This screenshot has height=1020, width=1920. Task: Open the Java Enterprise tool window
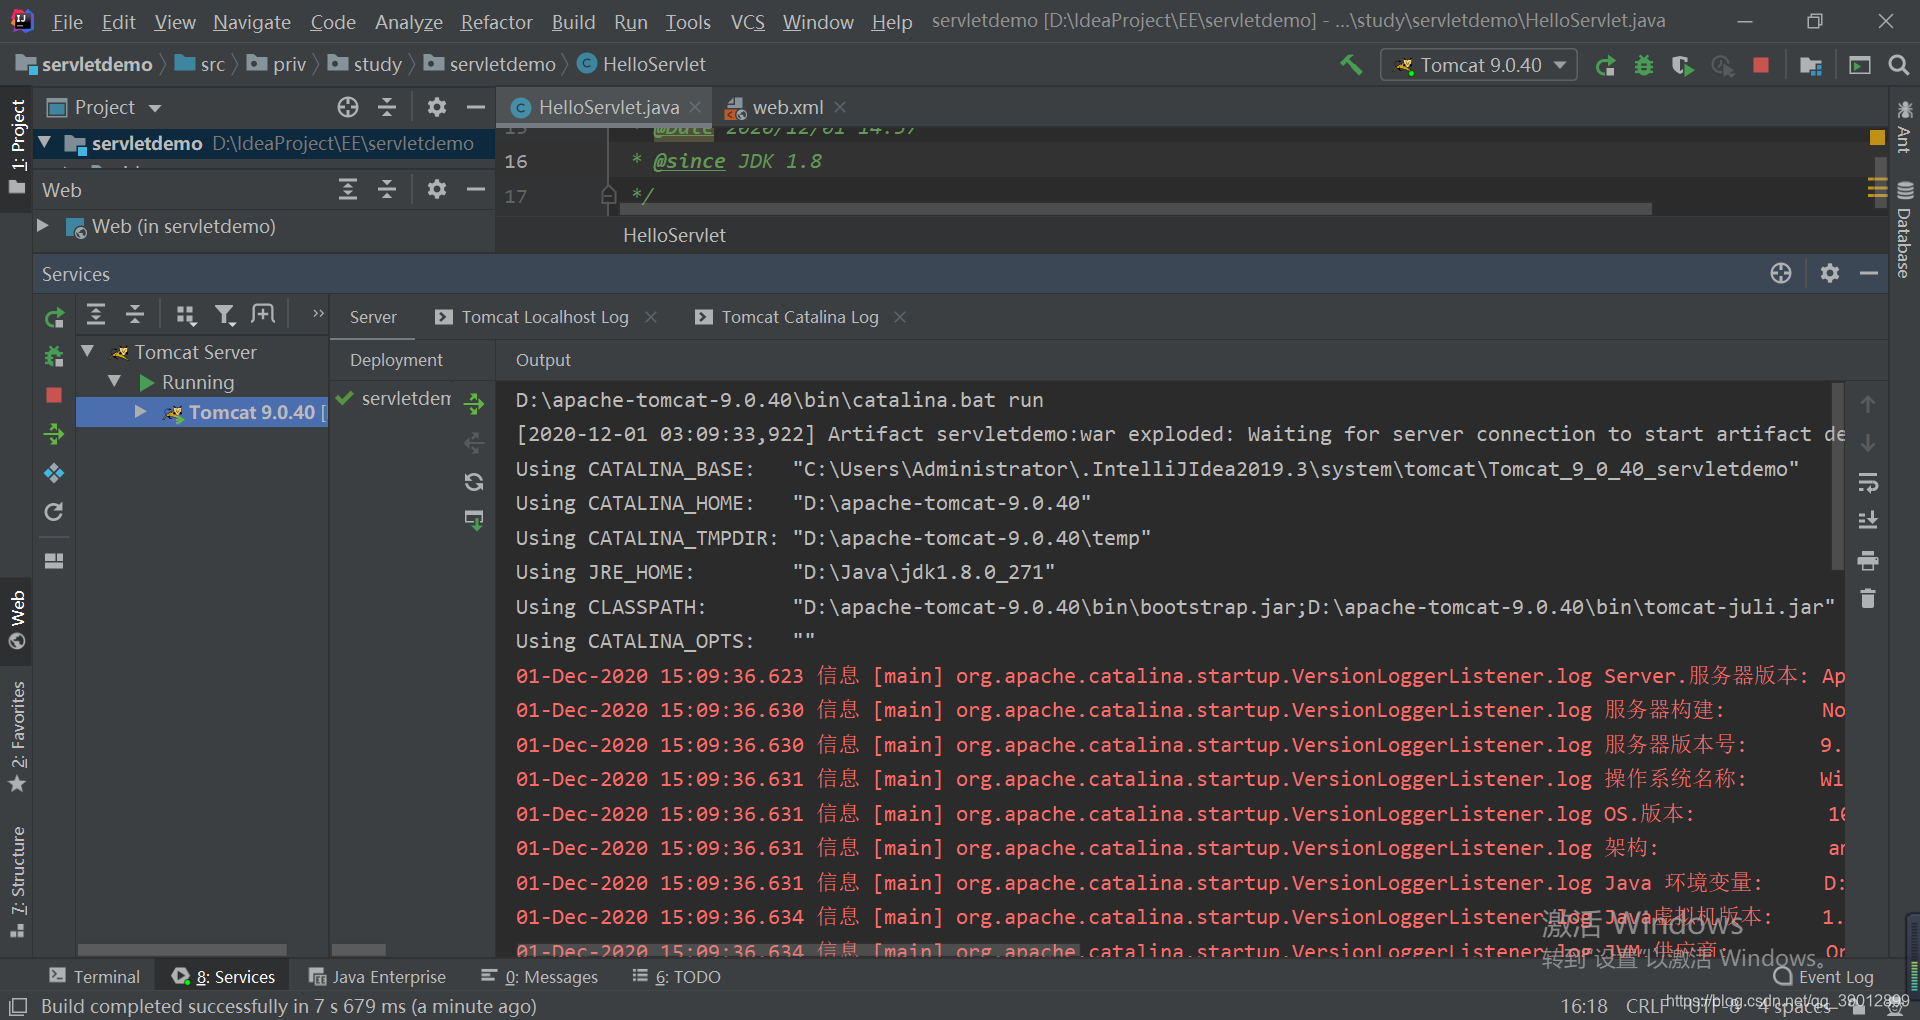point(377,977)
